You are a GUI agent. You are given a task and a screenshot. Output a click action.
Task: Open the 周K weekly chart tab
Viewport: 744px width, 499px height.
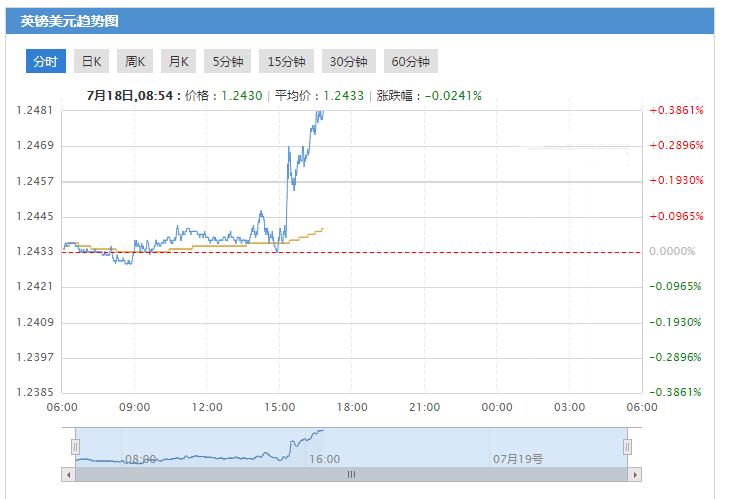(135, 61)
